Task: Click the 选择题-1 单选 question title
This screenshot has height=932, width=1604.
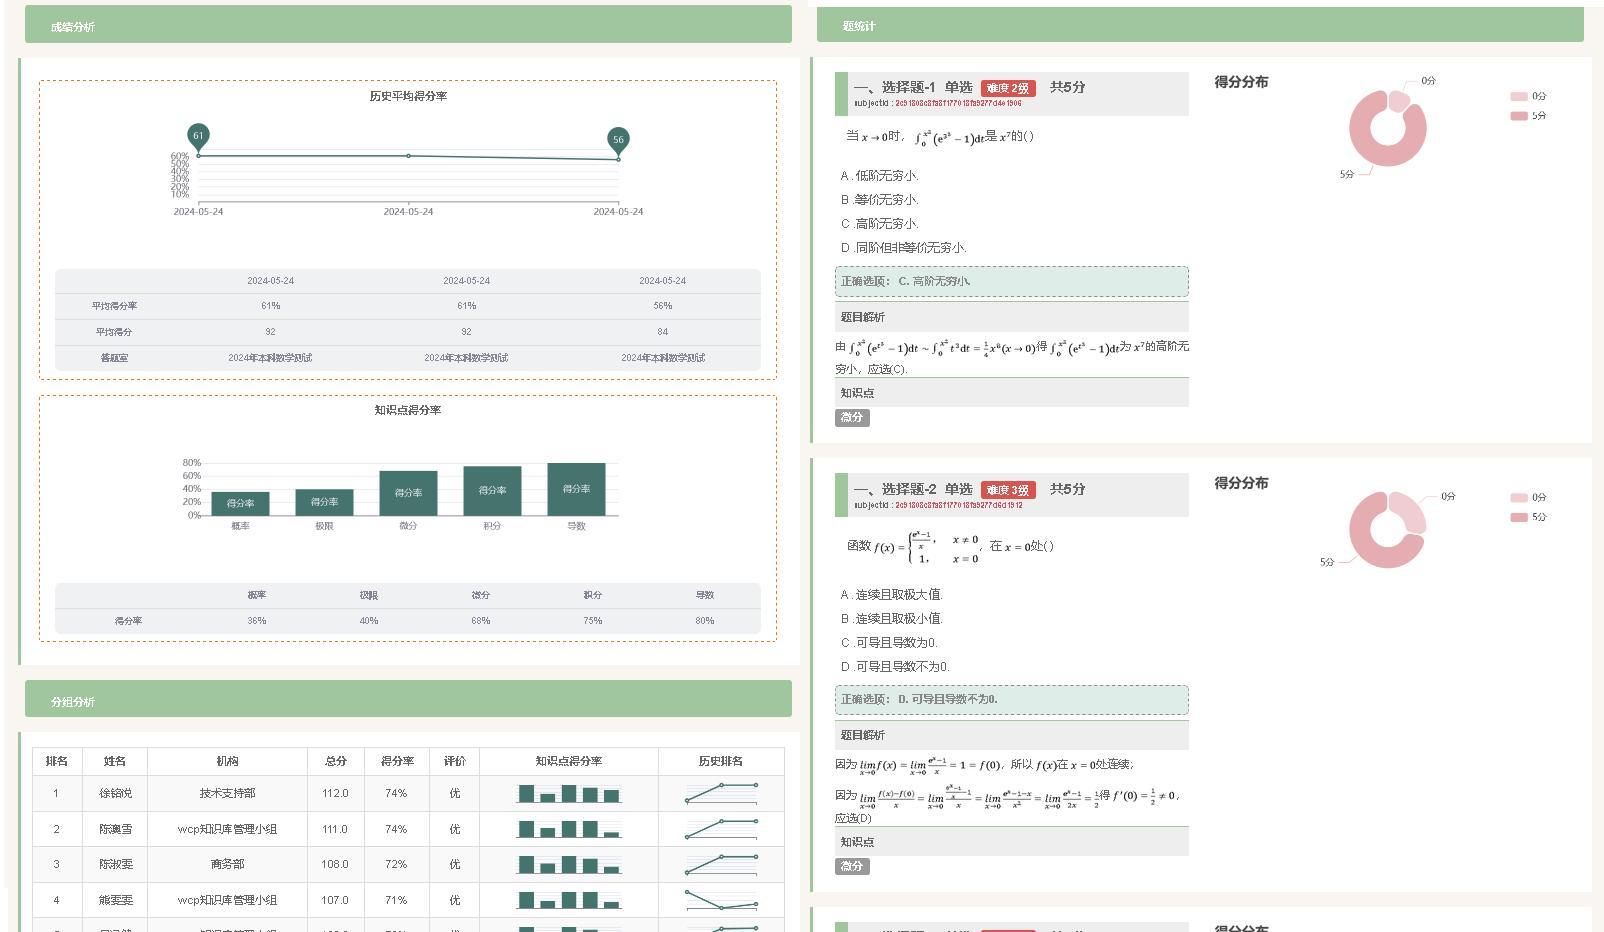Action: [x=913, y=88]
